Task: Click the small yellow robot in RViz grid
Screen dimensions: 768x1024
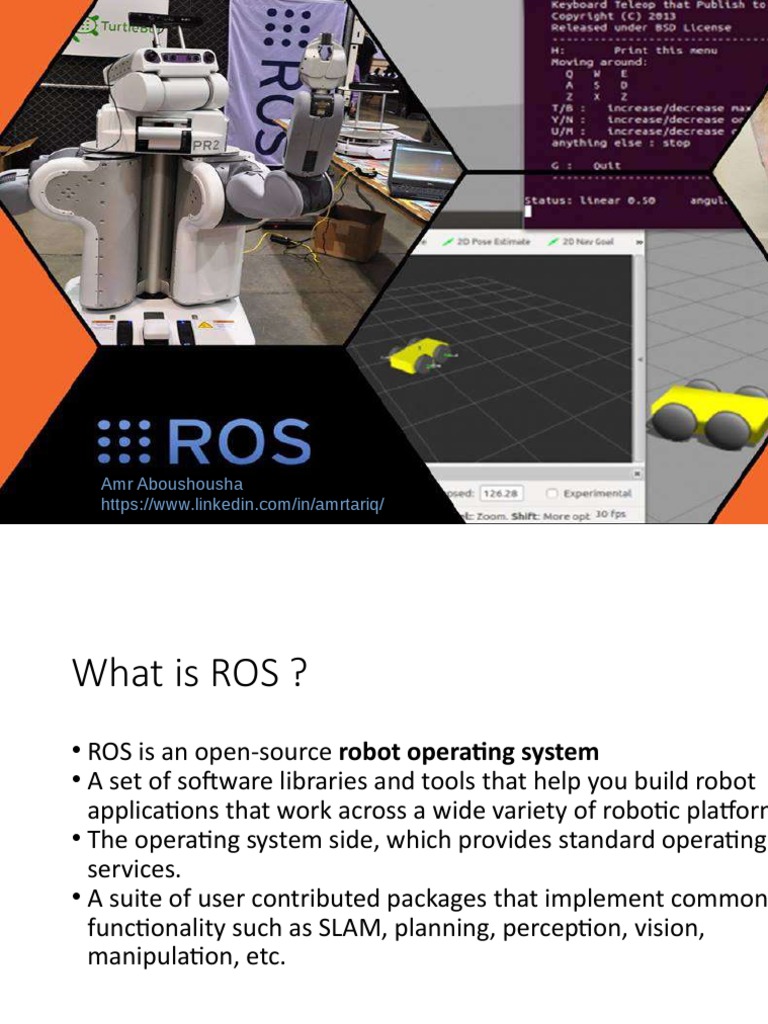Action: click(420, 356)
